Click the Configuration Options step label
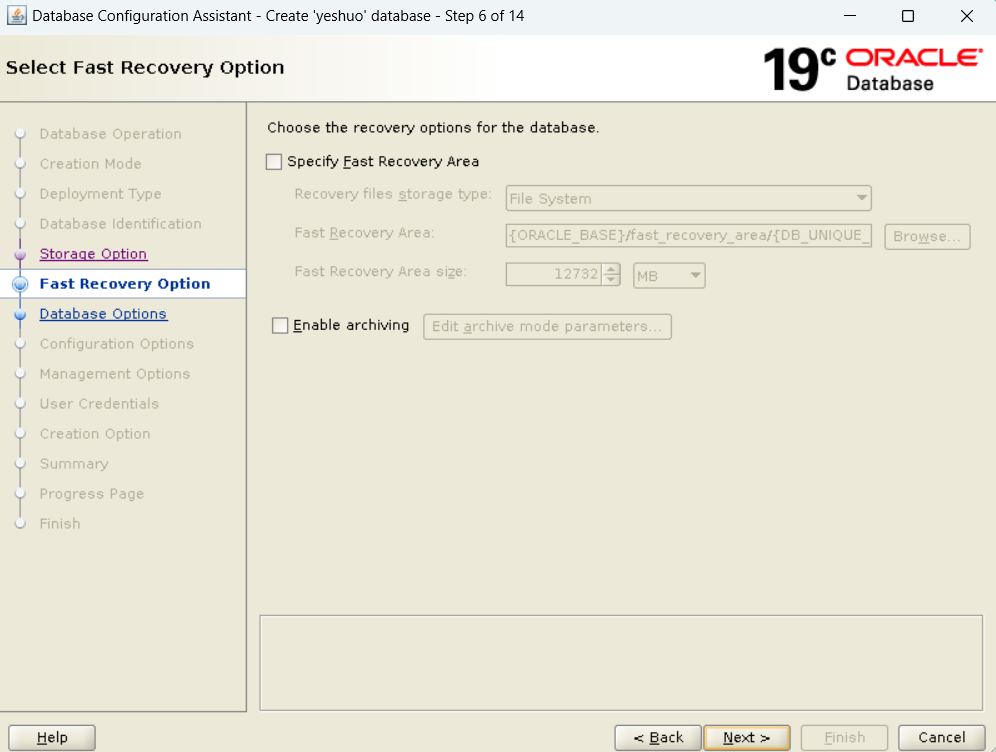This screenshot has width=996, height=752. tap(116, 344)
